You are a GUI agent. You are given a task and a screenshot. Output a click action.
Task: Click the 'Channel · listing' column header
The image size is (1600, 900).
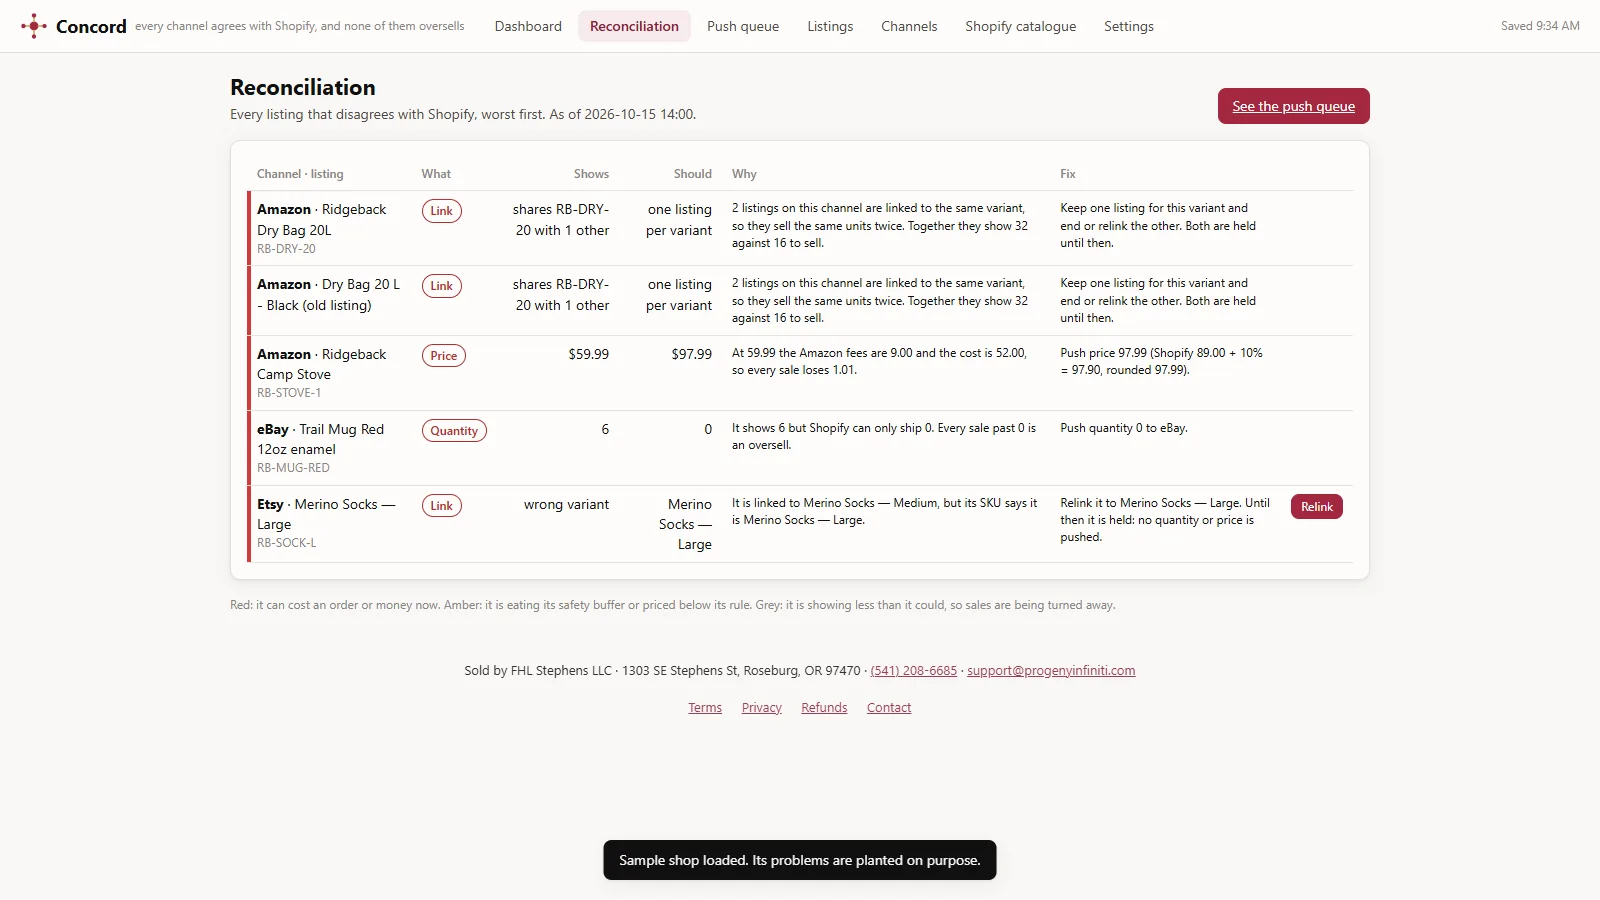click(300, 174)
